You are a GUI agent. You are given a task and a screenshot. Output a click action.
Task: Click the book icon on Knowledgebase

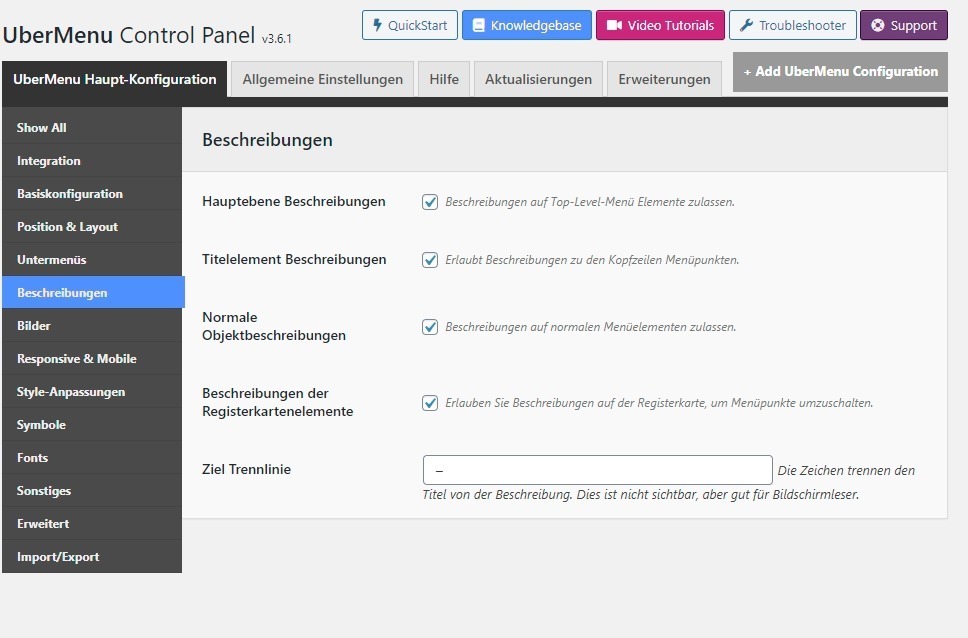coord(478,25)
